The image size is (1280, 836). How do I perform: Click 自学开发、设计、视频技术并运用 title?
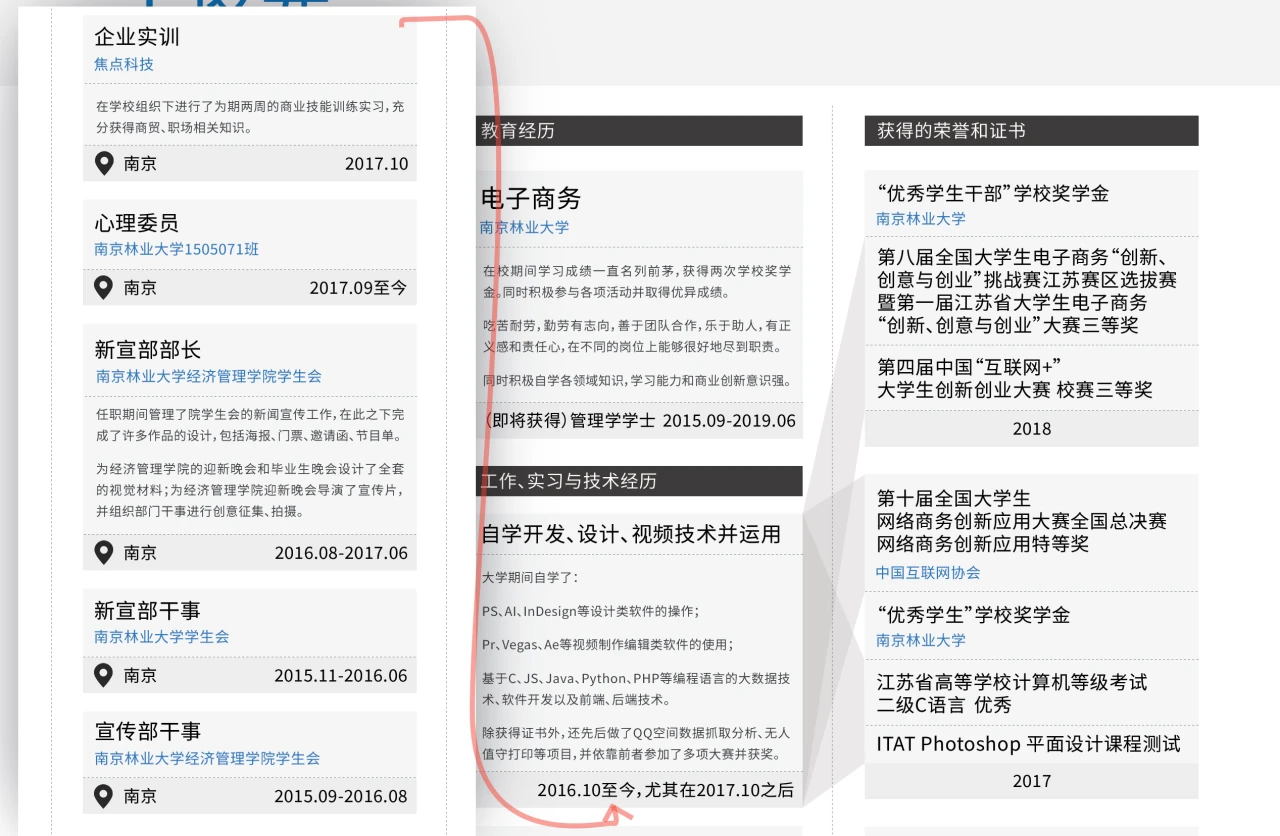tap(631, 534)
